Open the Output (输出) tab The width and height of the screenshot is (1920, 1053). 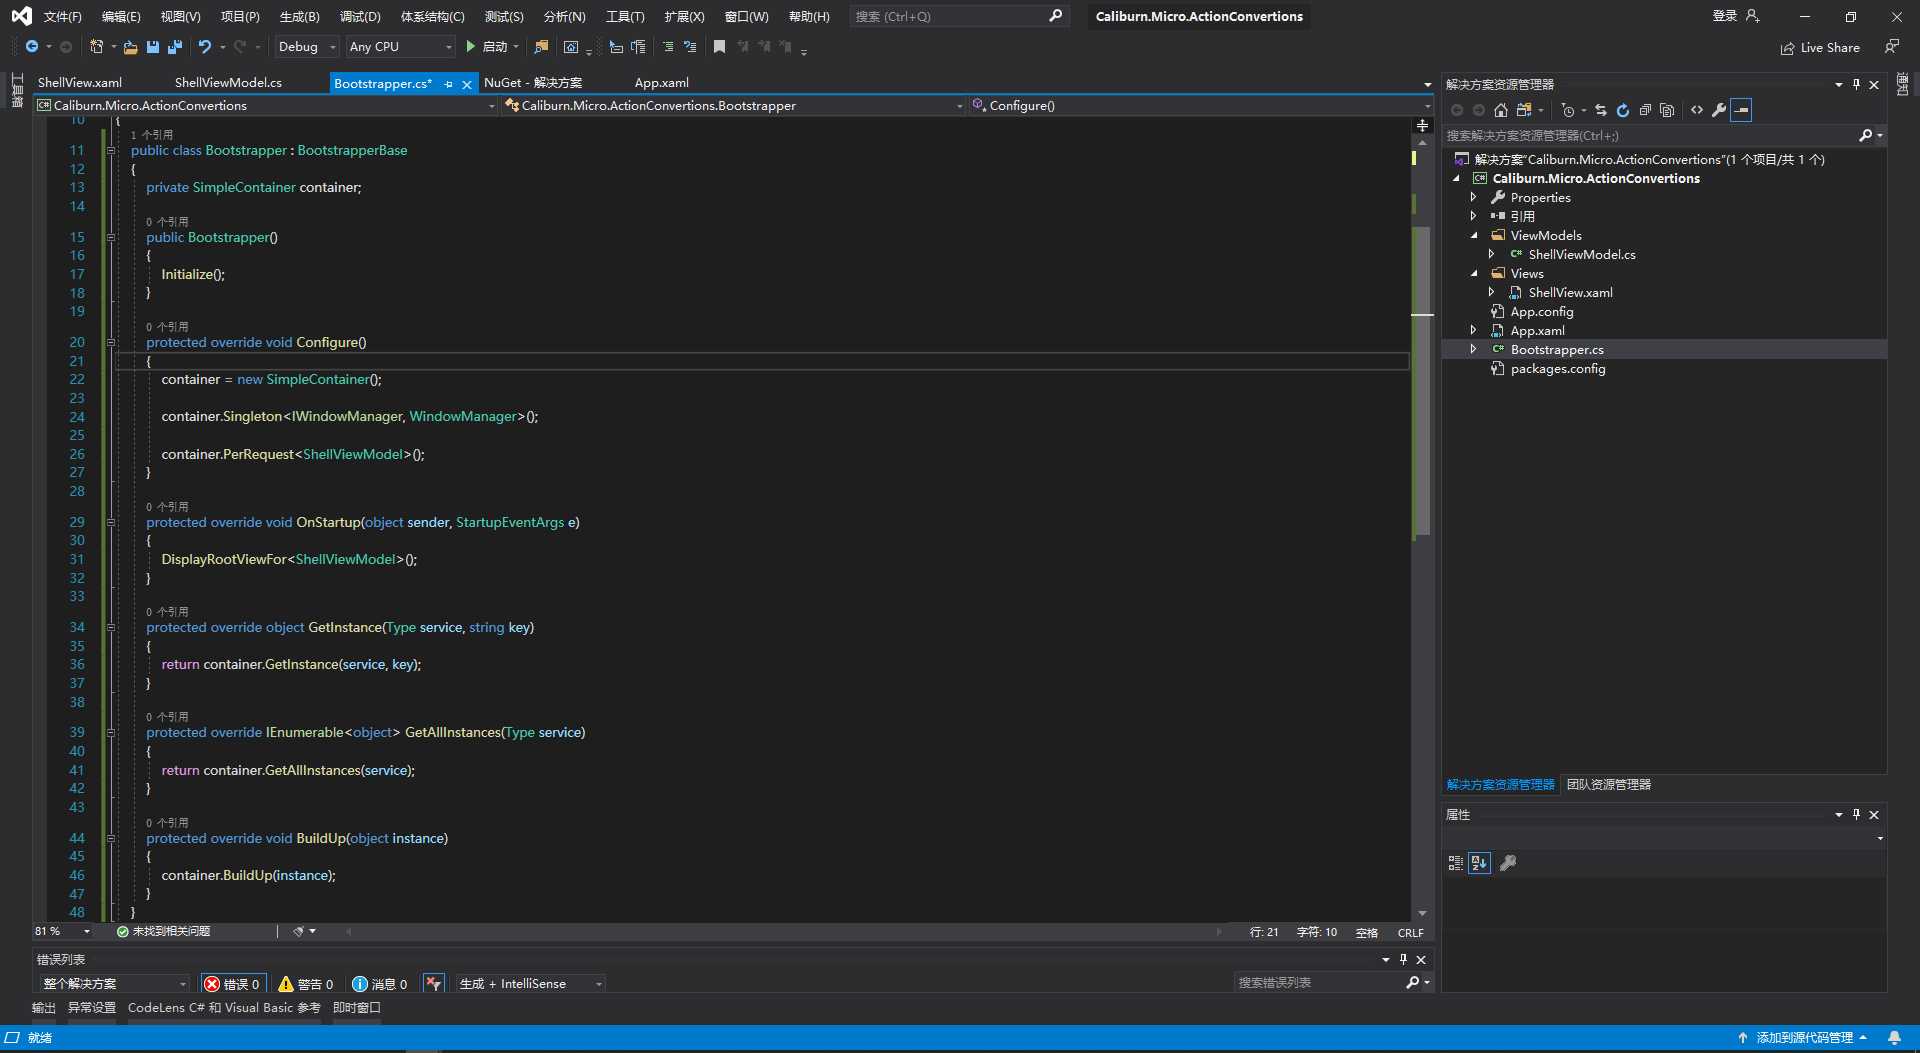(x=44, y=1008)
